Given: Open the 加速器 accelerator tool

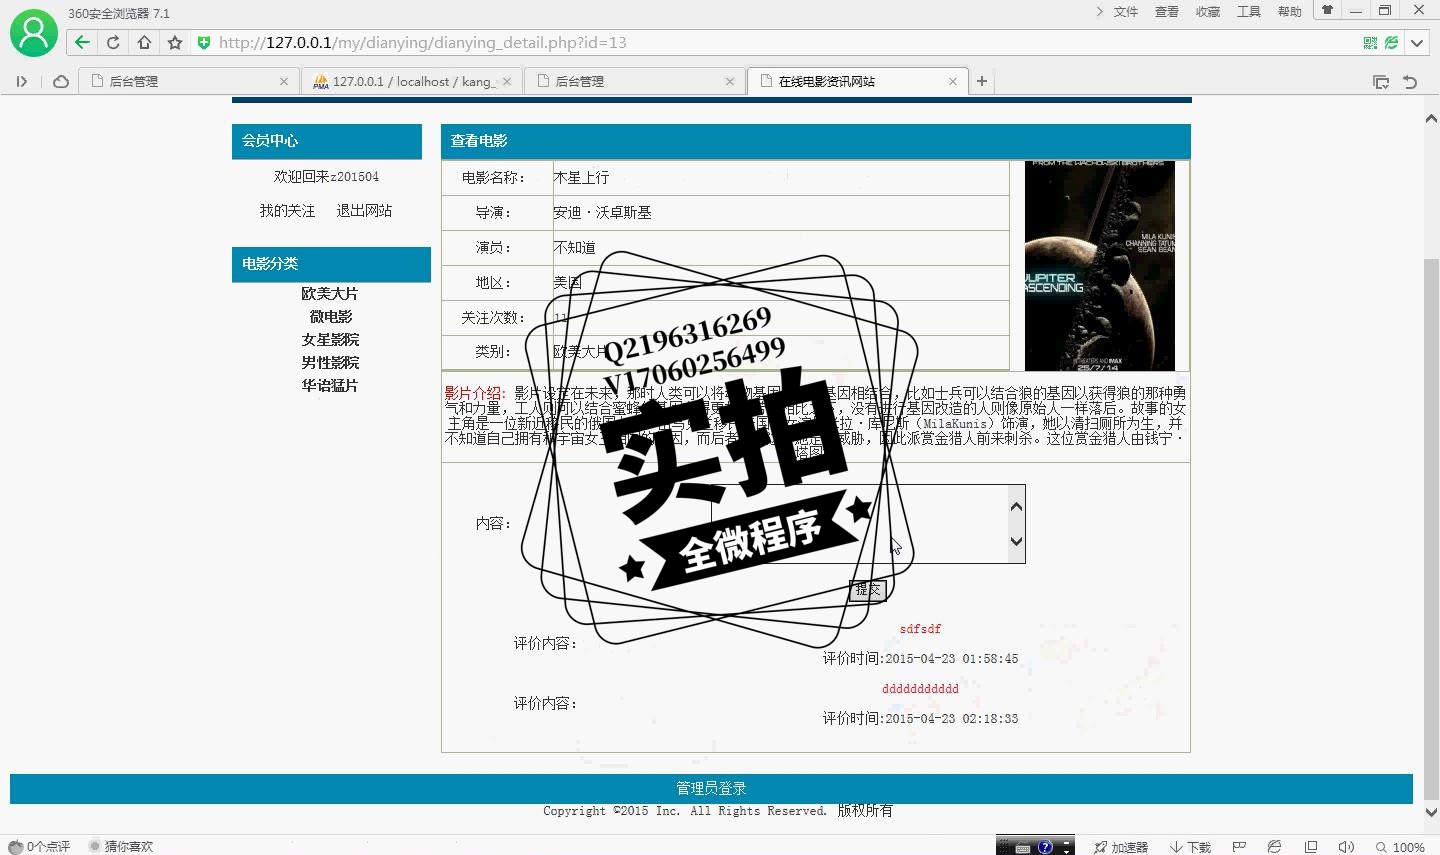Looking at the screenshot, I should (1121, 847).
